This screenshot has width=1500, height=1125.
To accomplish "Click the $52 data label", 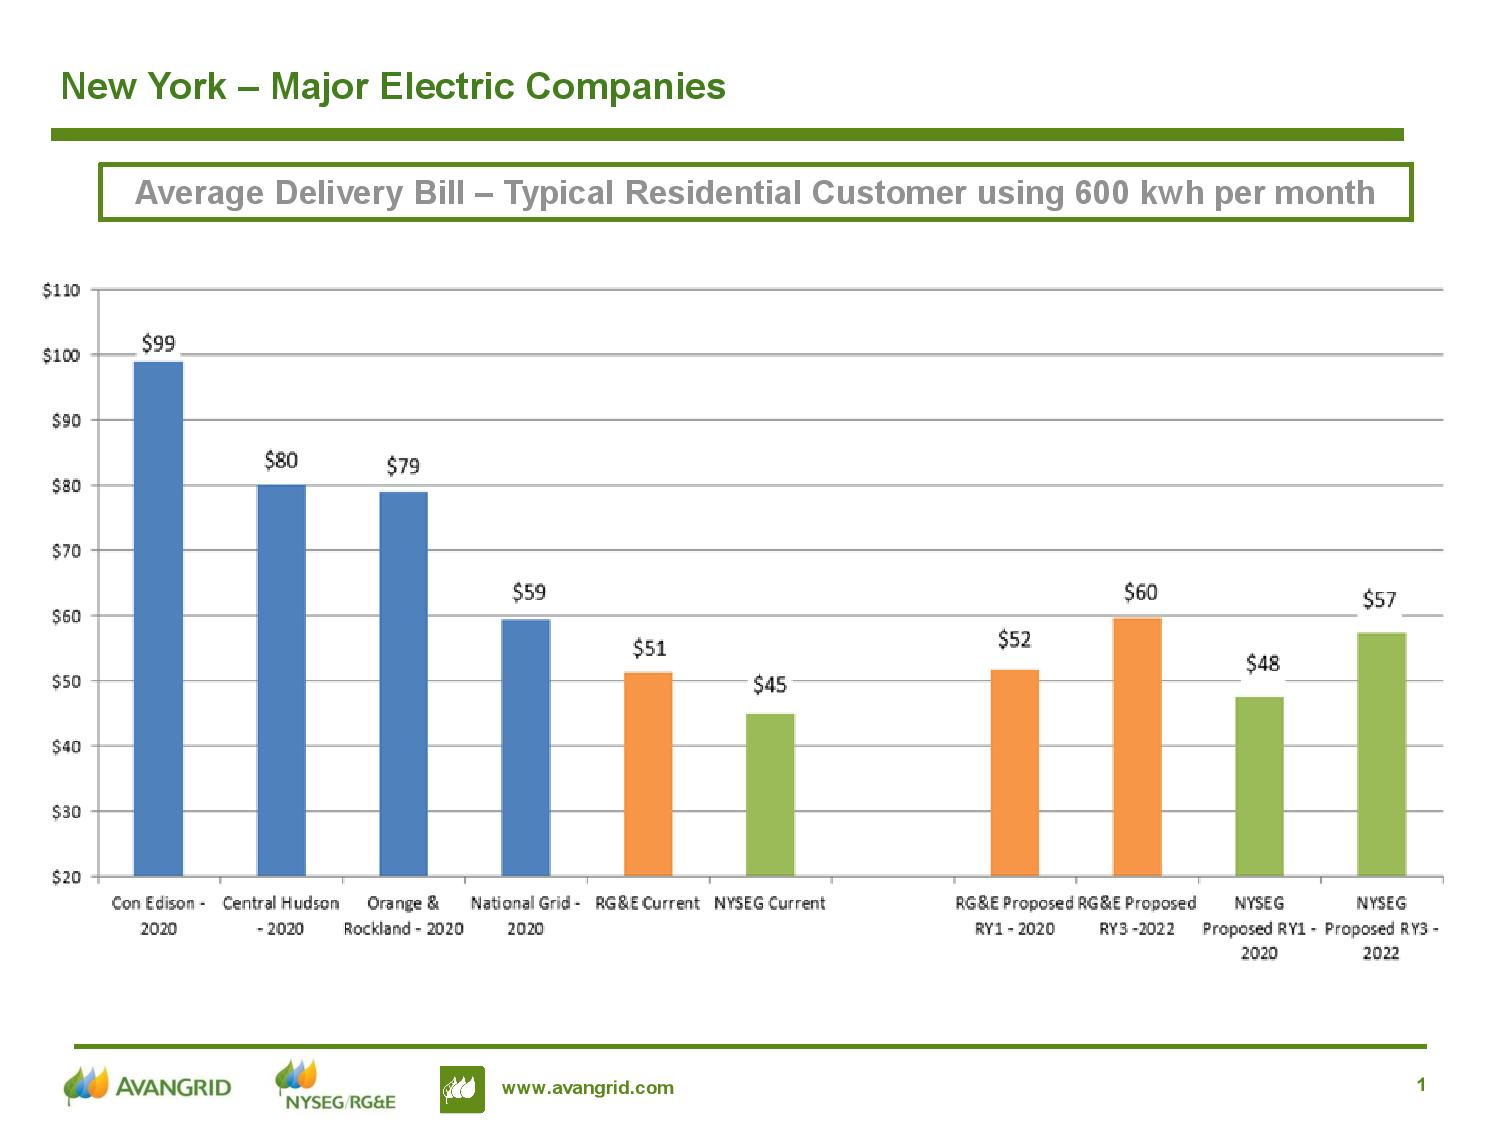I will 1014,639.
